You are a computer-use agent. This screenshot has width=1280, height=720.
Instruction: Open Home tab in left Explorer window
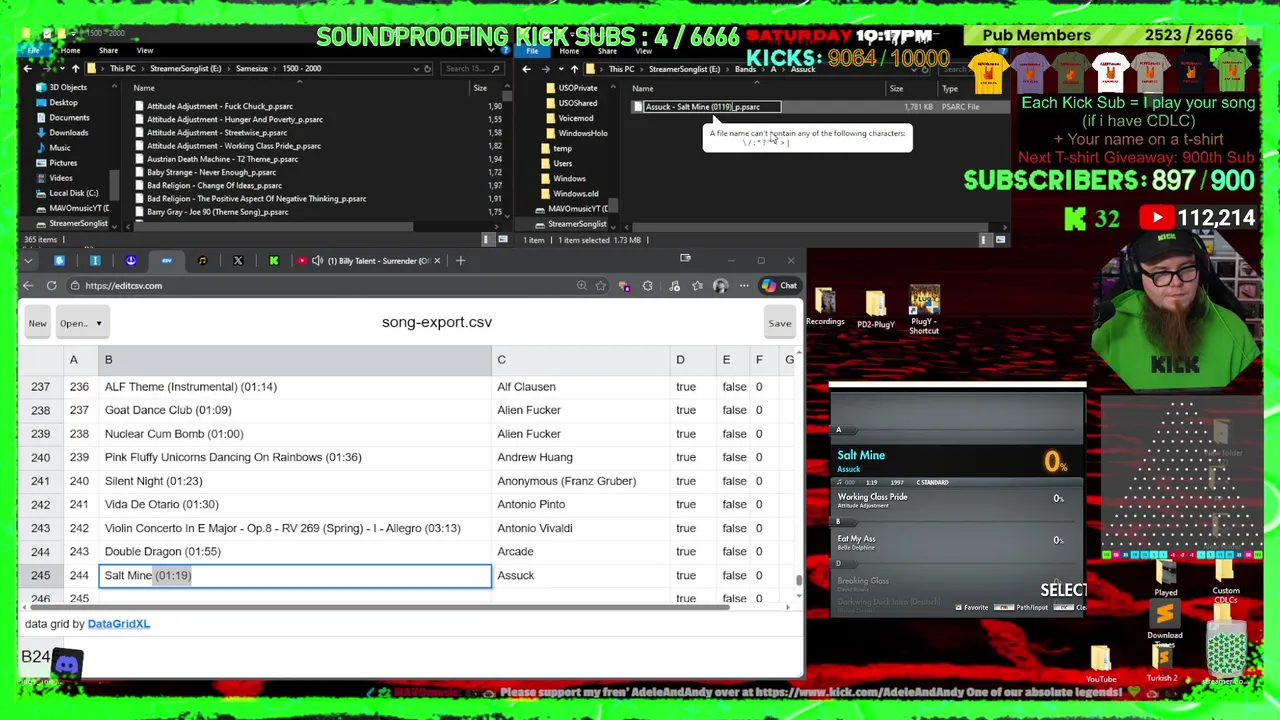coord(70,50)
